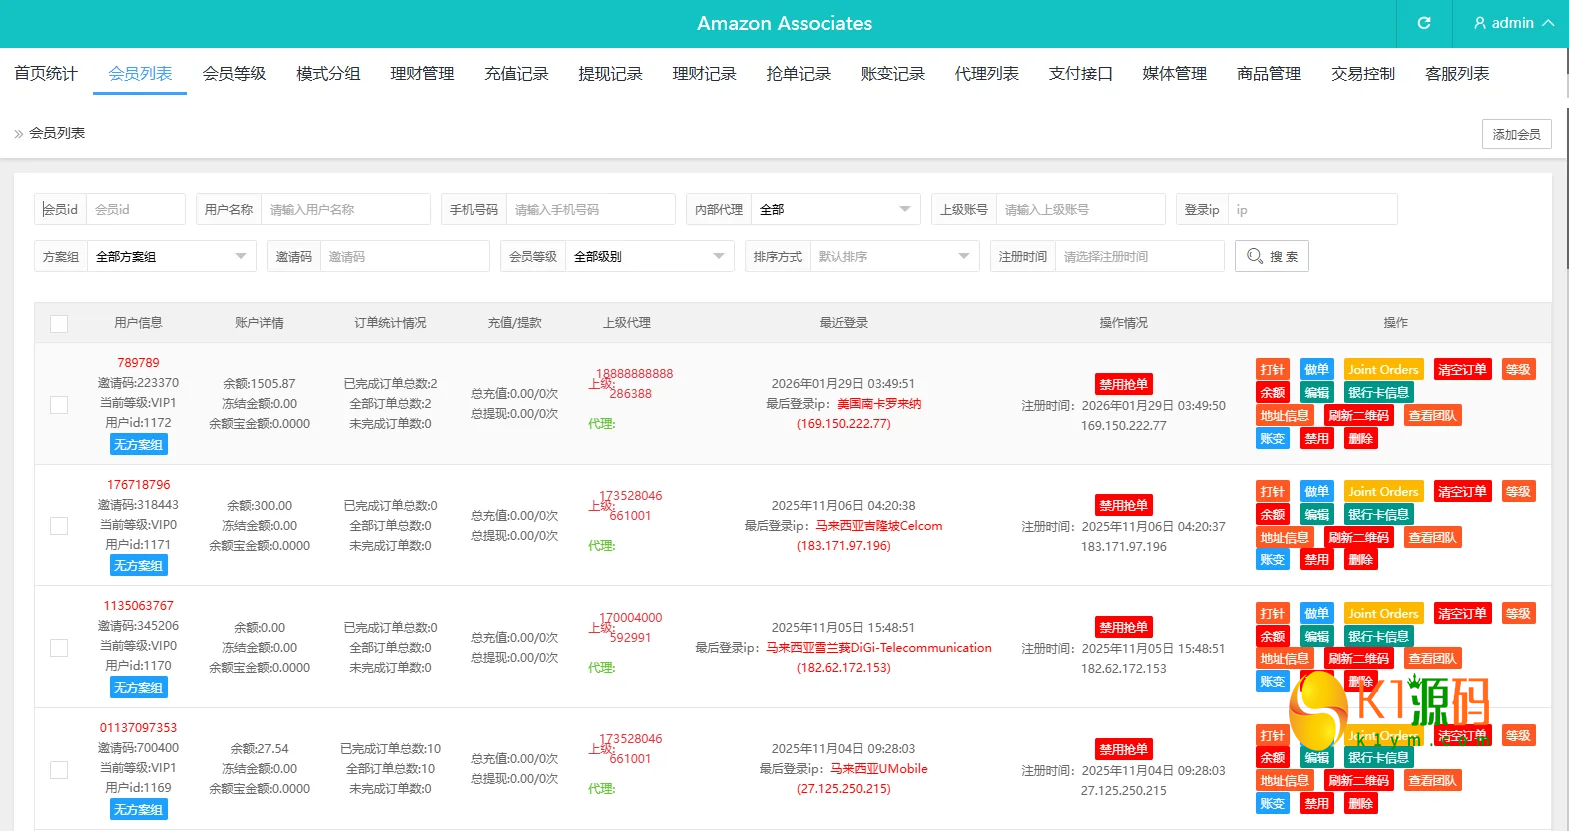Select 商品管理 tab
The height and width of the screenshot is (831, 1569).
tap(1269, 73)
